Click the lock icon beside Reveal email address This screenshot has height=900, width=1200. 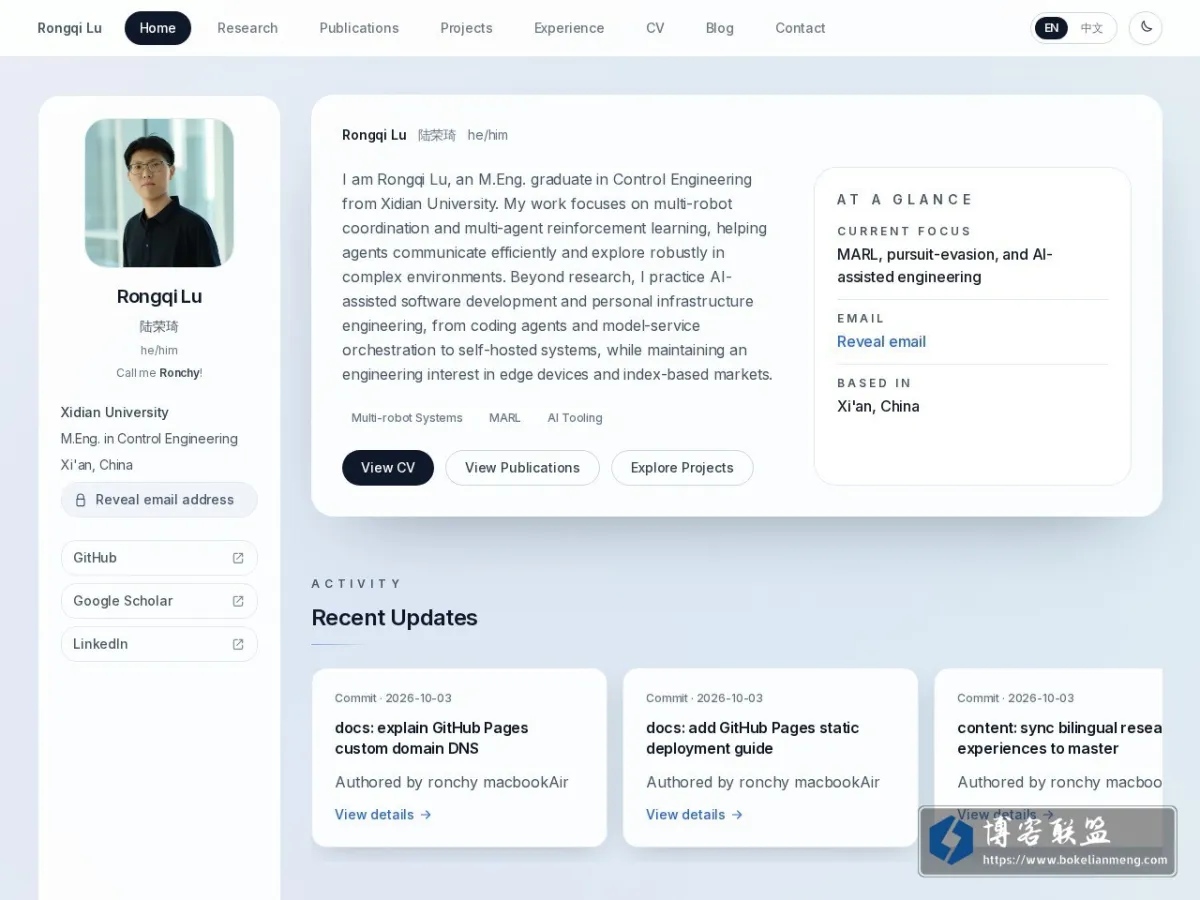point(81,500)
